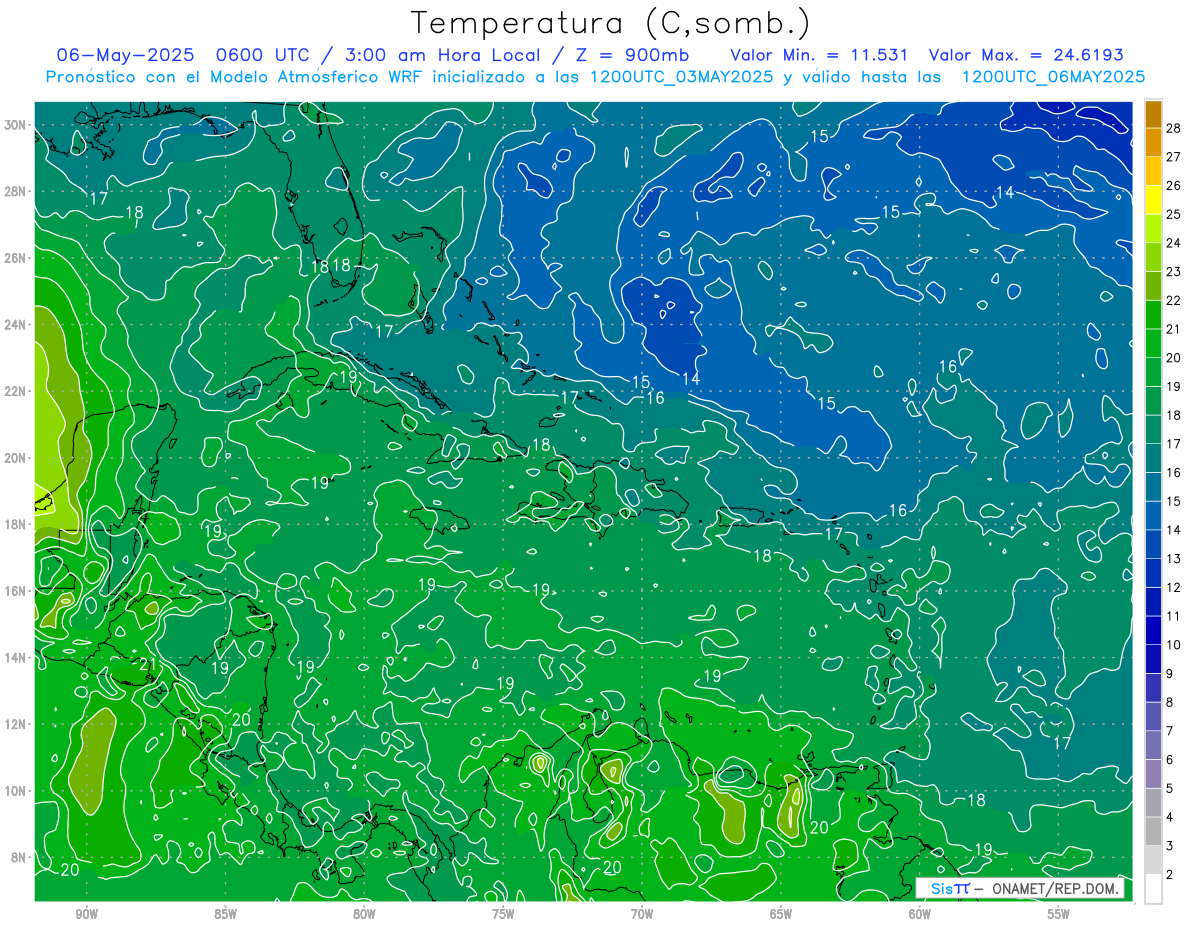
Task: Click the legend value 3
Action: click(1170, 846)
